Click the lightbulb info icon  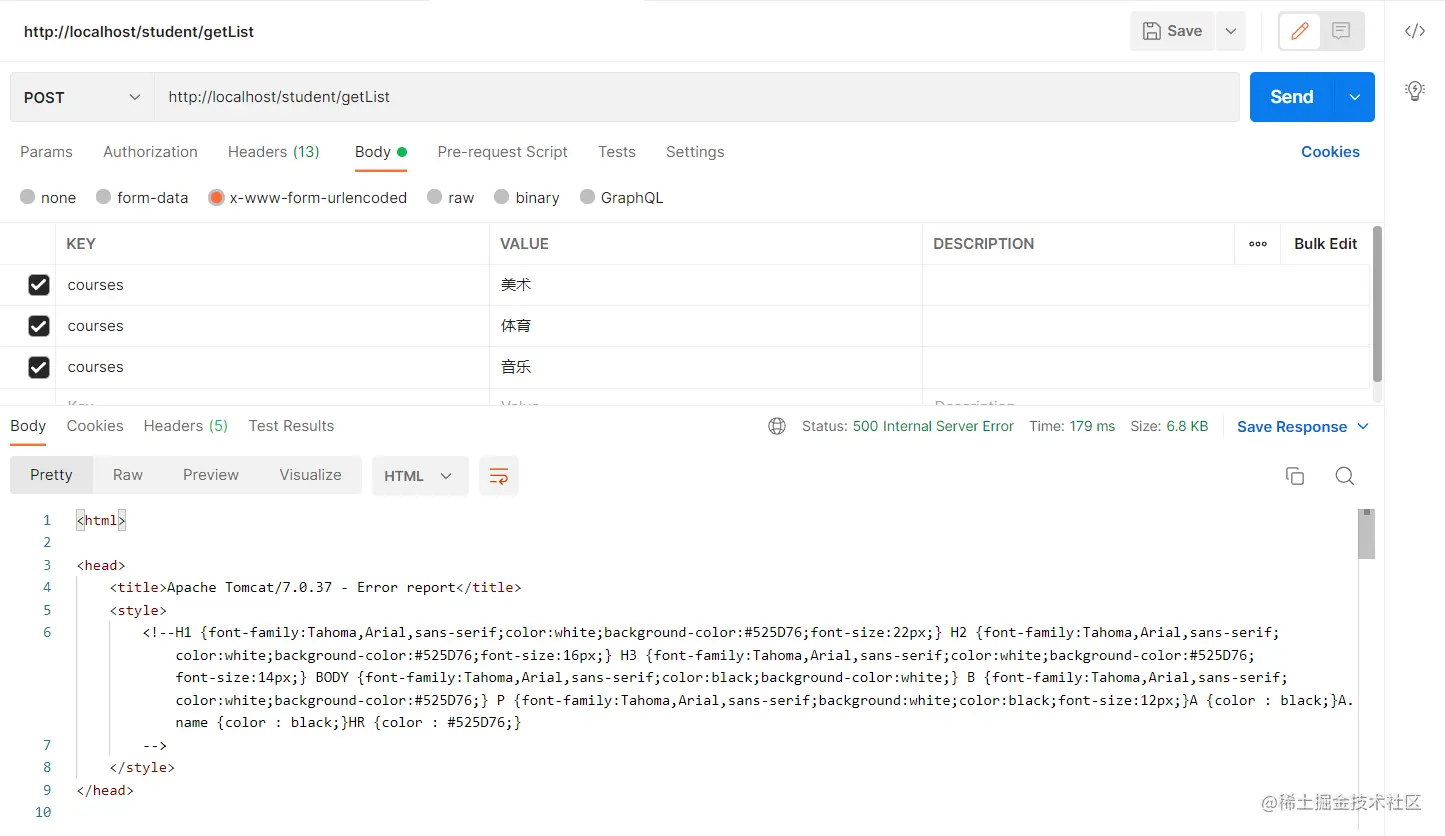tap(1414, 91)
